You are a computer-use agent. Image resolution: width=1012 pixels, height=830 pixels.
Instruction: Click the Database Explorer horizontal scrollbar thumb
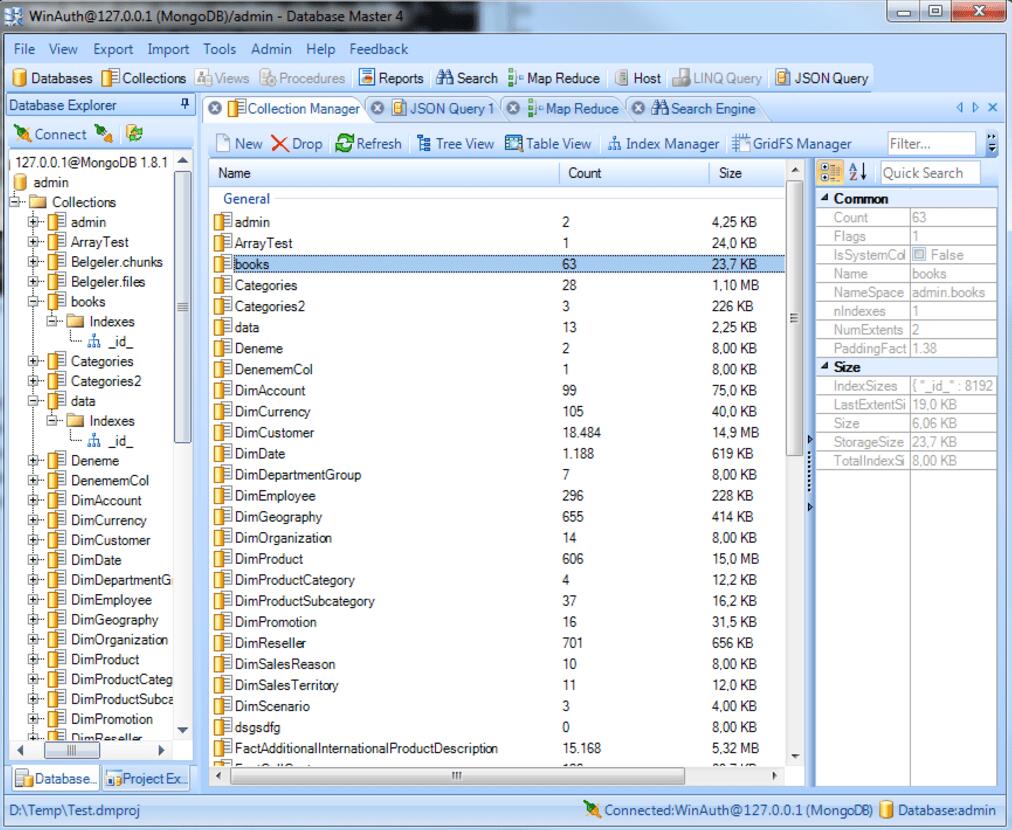point(72,750)
